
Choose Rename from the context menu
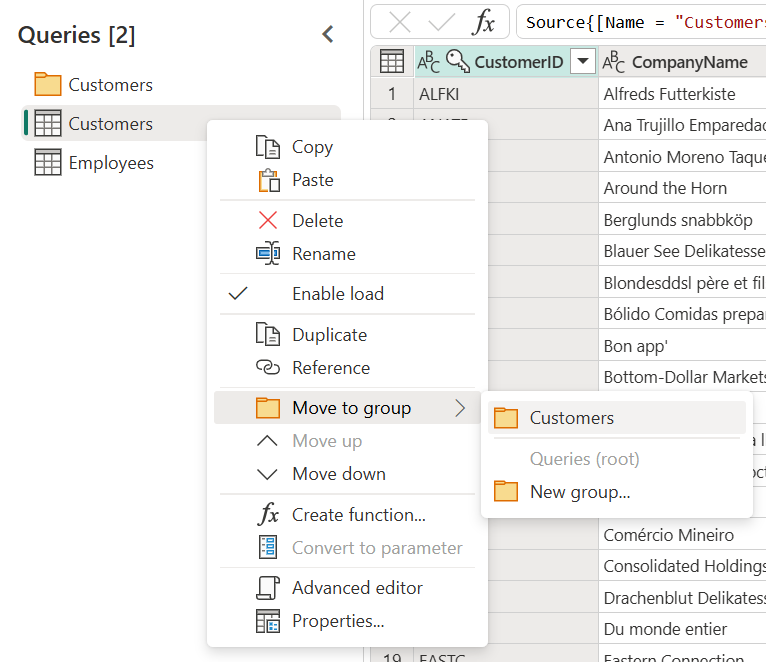point(347,254)
